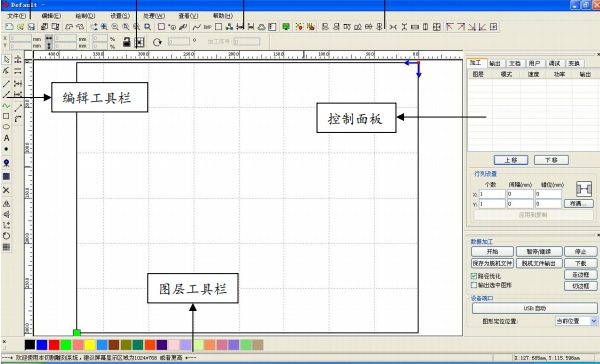Click the 下载 download button
This screenshot has height=364, width=600.
pyautogui.click(x=581, y=263)
